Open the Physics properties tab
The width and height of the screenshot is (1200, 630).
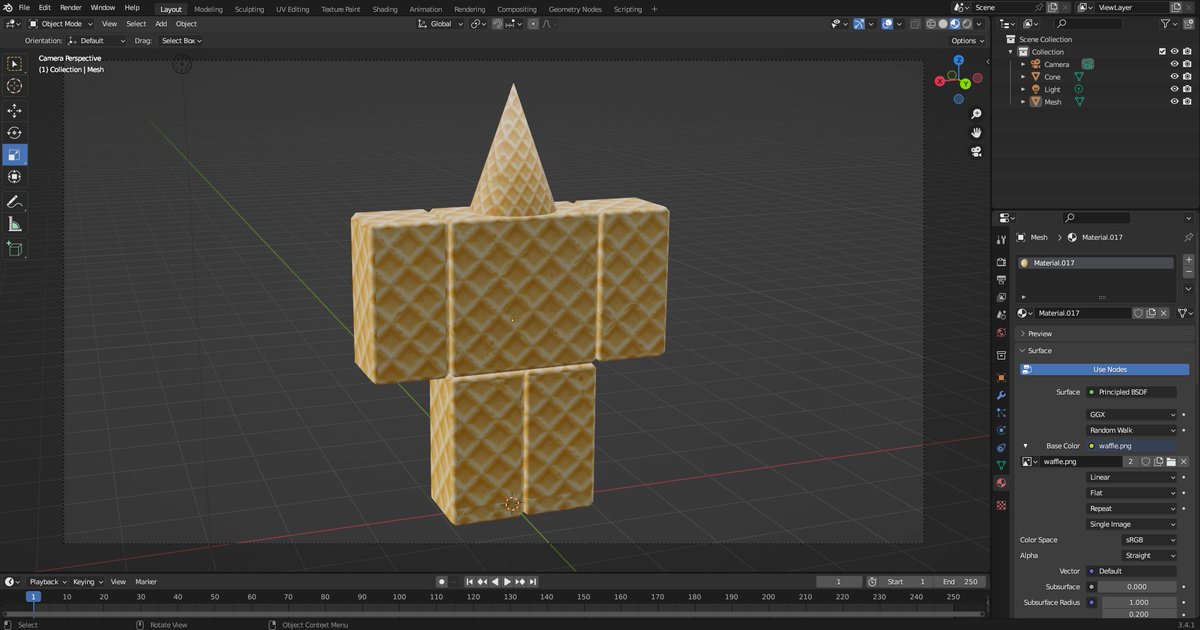pyautogui.click(x=1001, y=430)
